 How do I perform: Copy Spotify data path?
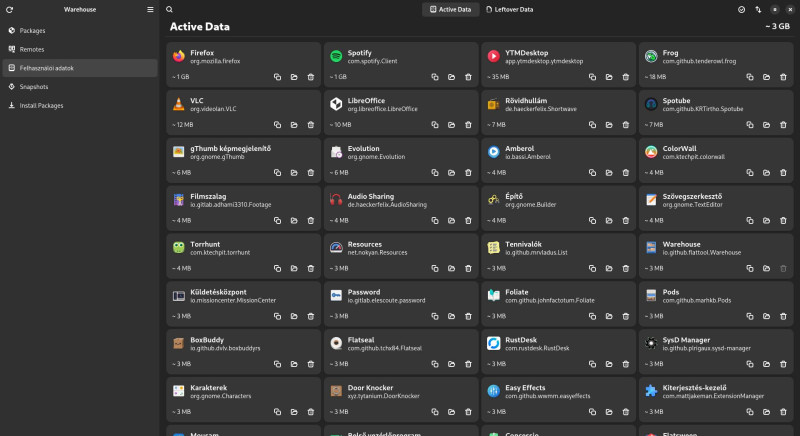[x=435, y=77]
